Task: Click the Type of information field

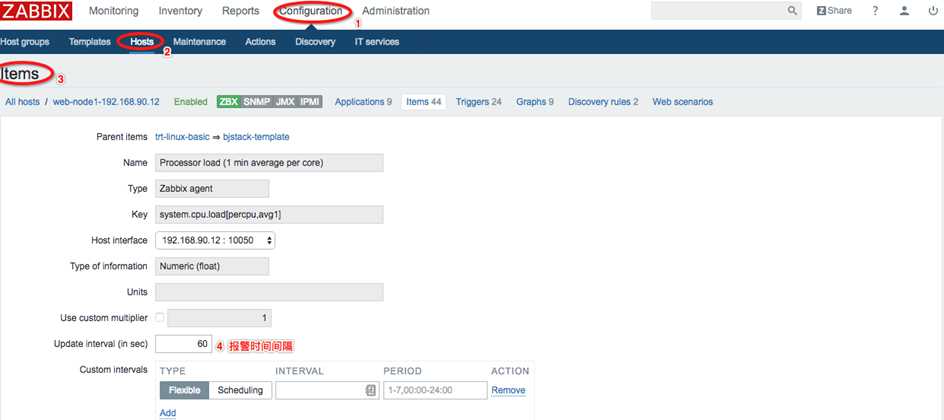Action: [212, 266]
